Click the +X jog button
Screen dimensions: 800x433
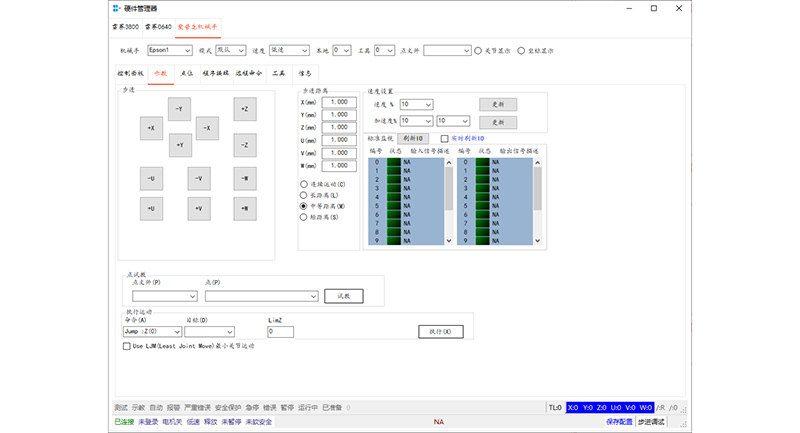152,129
